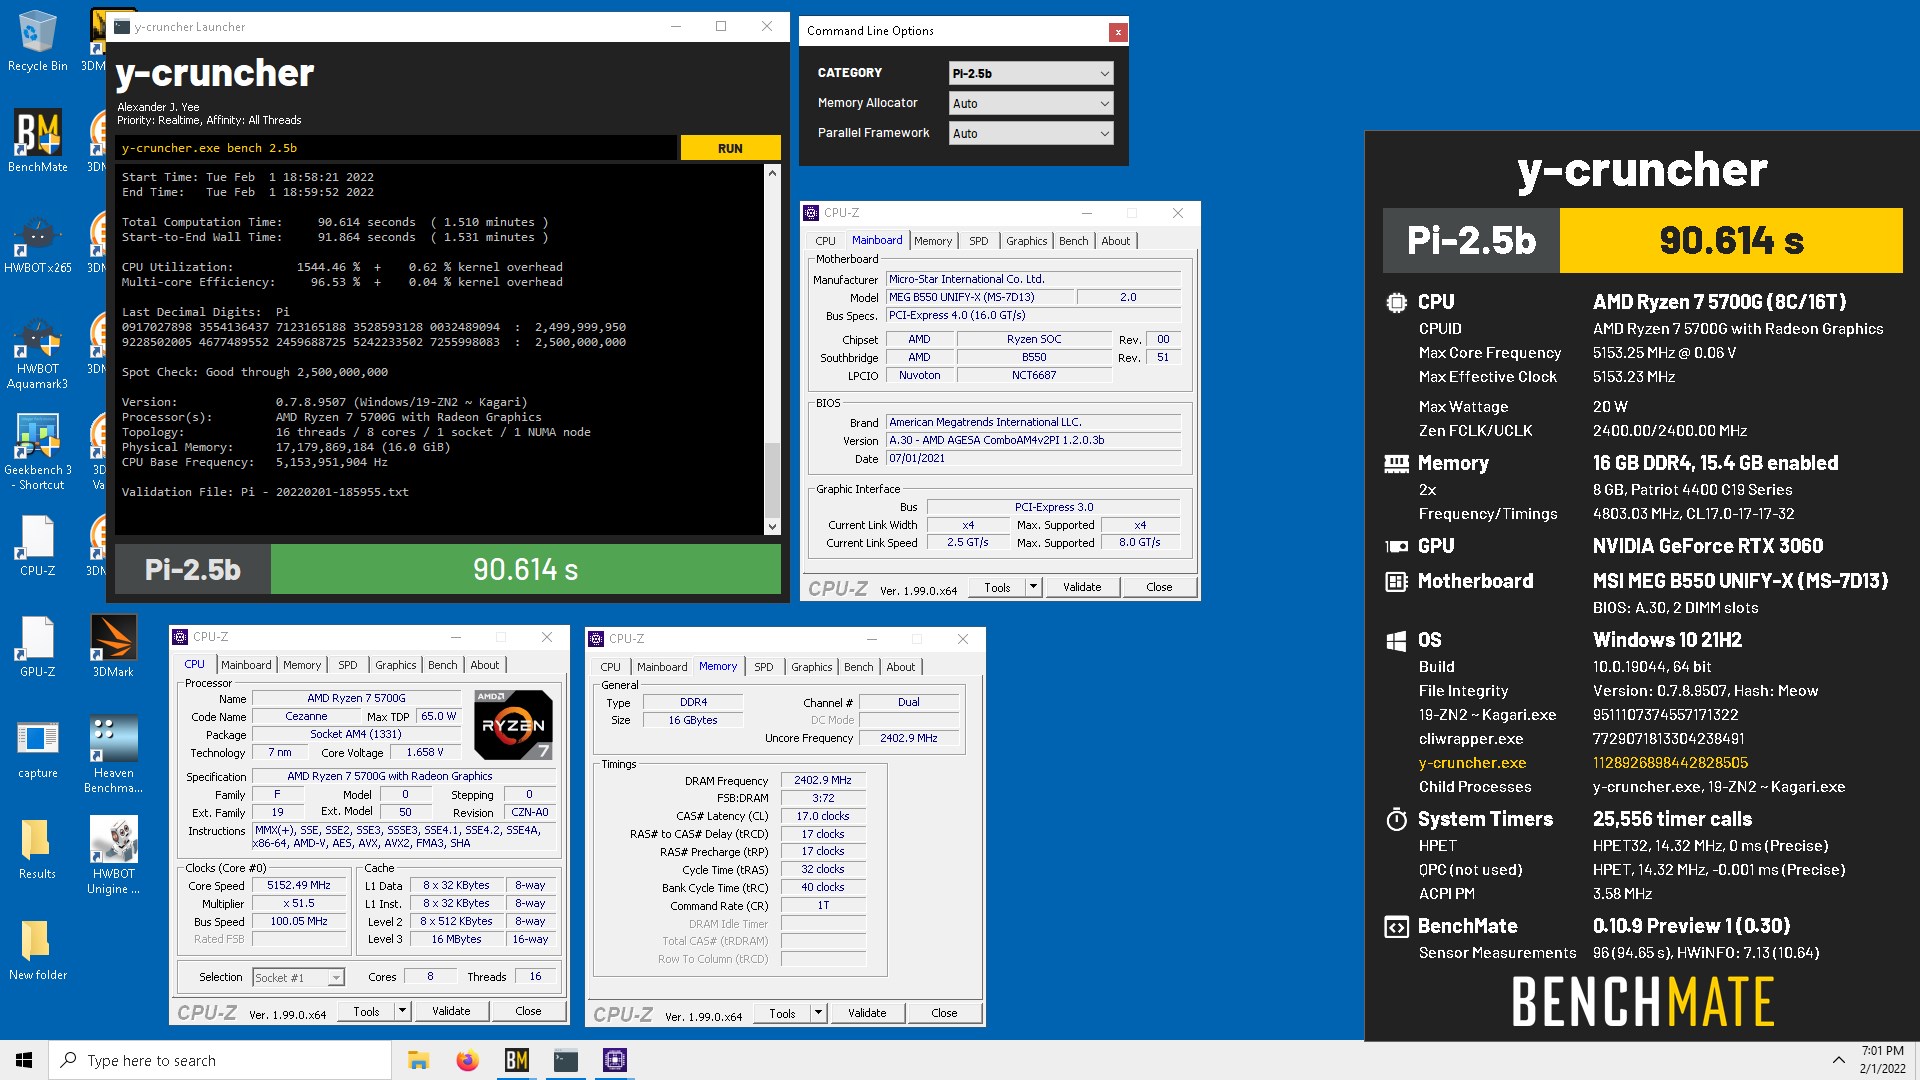Launch BenchMate from desktop shortcut
Viewport: 1920px width, 1080px height.
(37, 141)
